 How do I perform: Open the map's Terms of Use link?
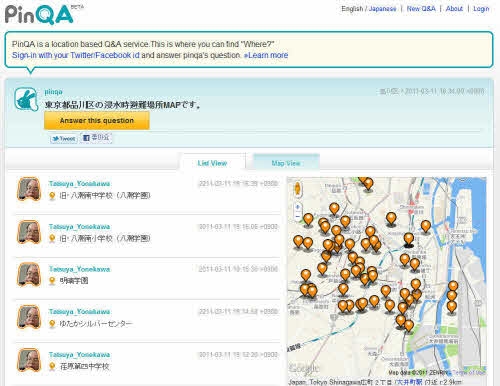(x=469, y=372)
